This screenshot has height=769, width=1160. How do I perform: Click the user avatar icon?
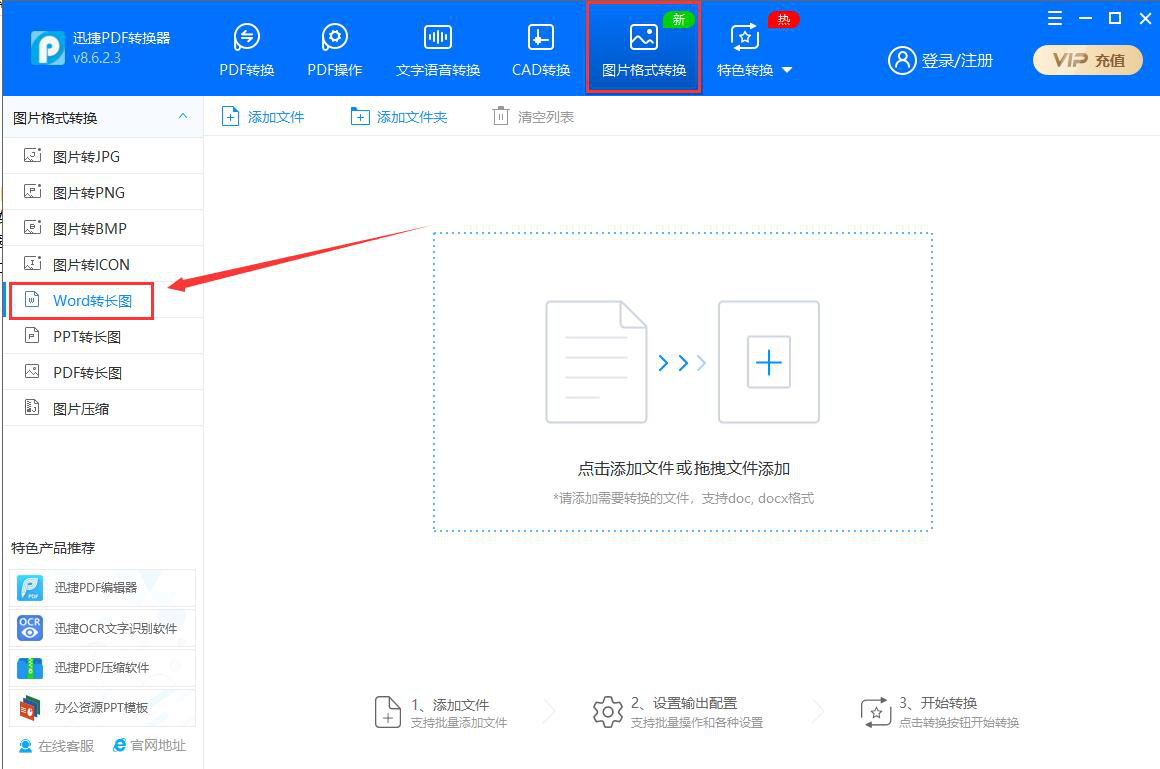point(902,60)
